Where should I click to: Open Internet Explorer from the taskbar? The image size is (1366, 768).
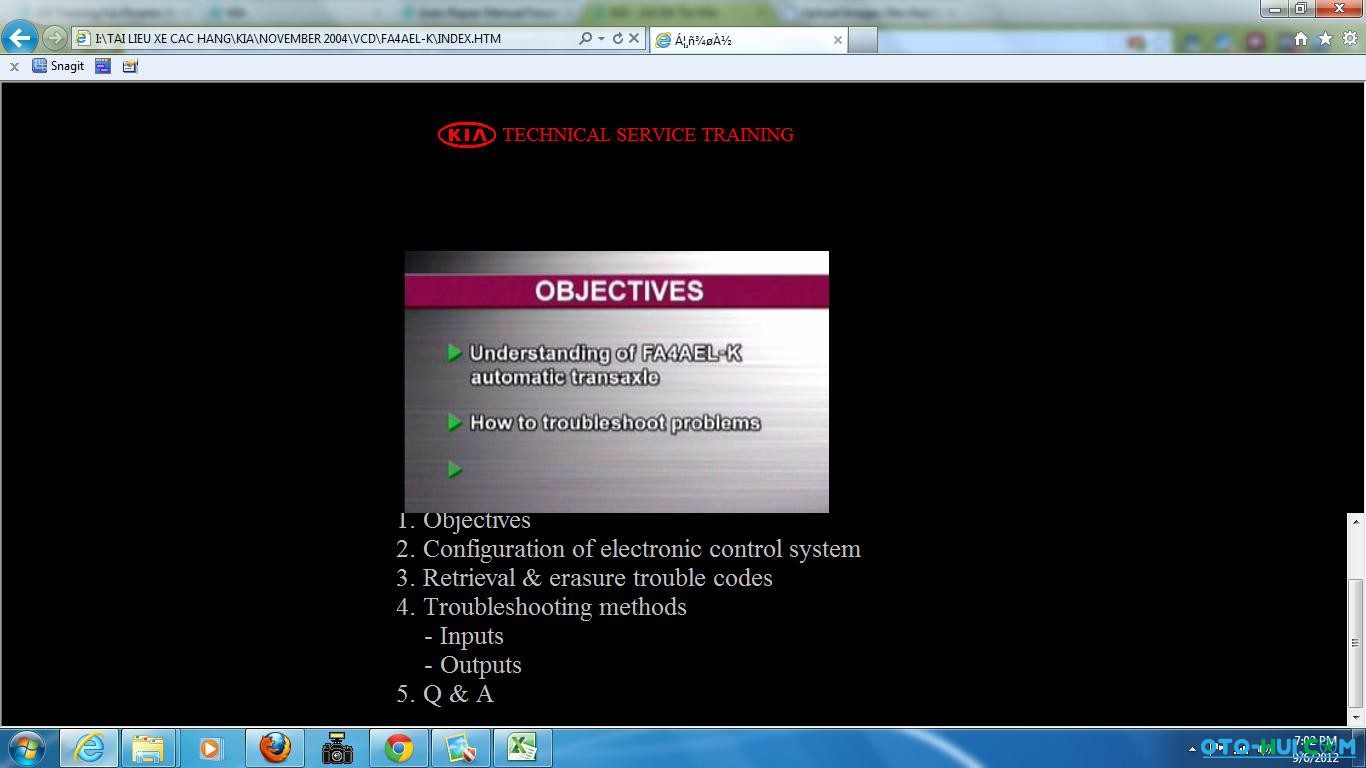(89, 748)
